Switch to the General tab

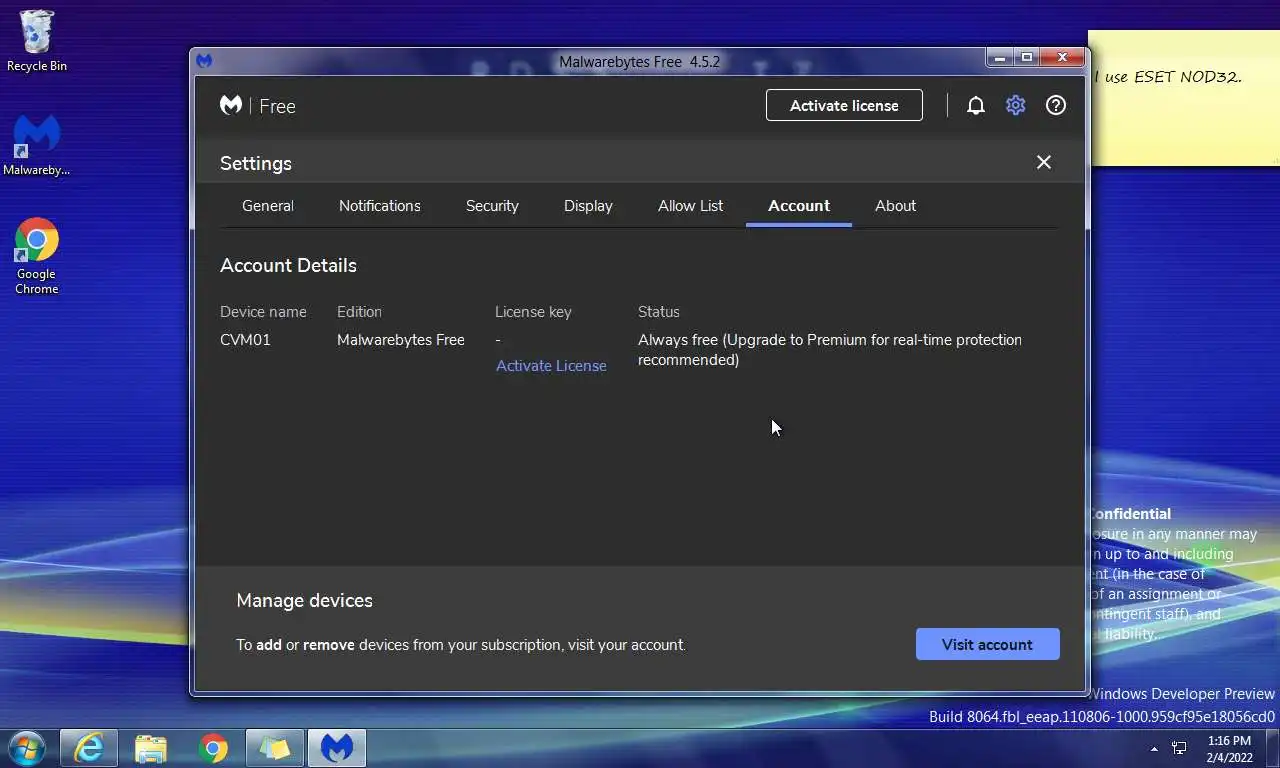(268, 205)
